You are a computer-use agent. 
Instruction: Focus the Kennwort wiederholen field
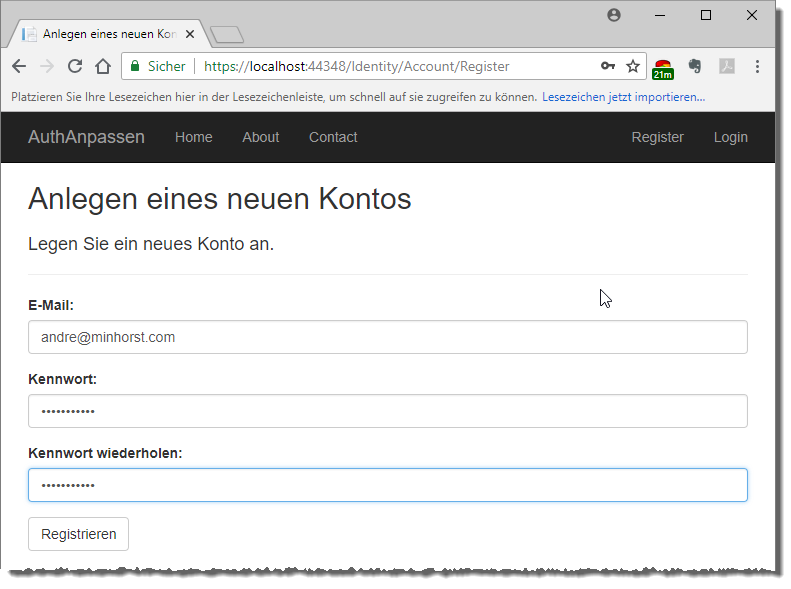388,485
